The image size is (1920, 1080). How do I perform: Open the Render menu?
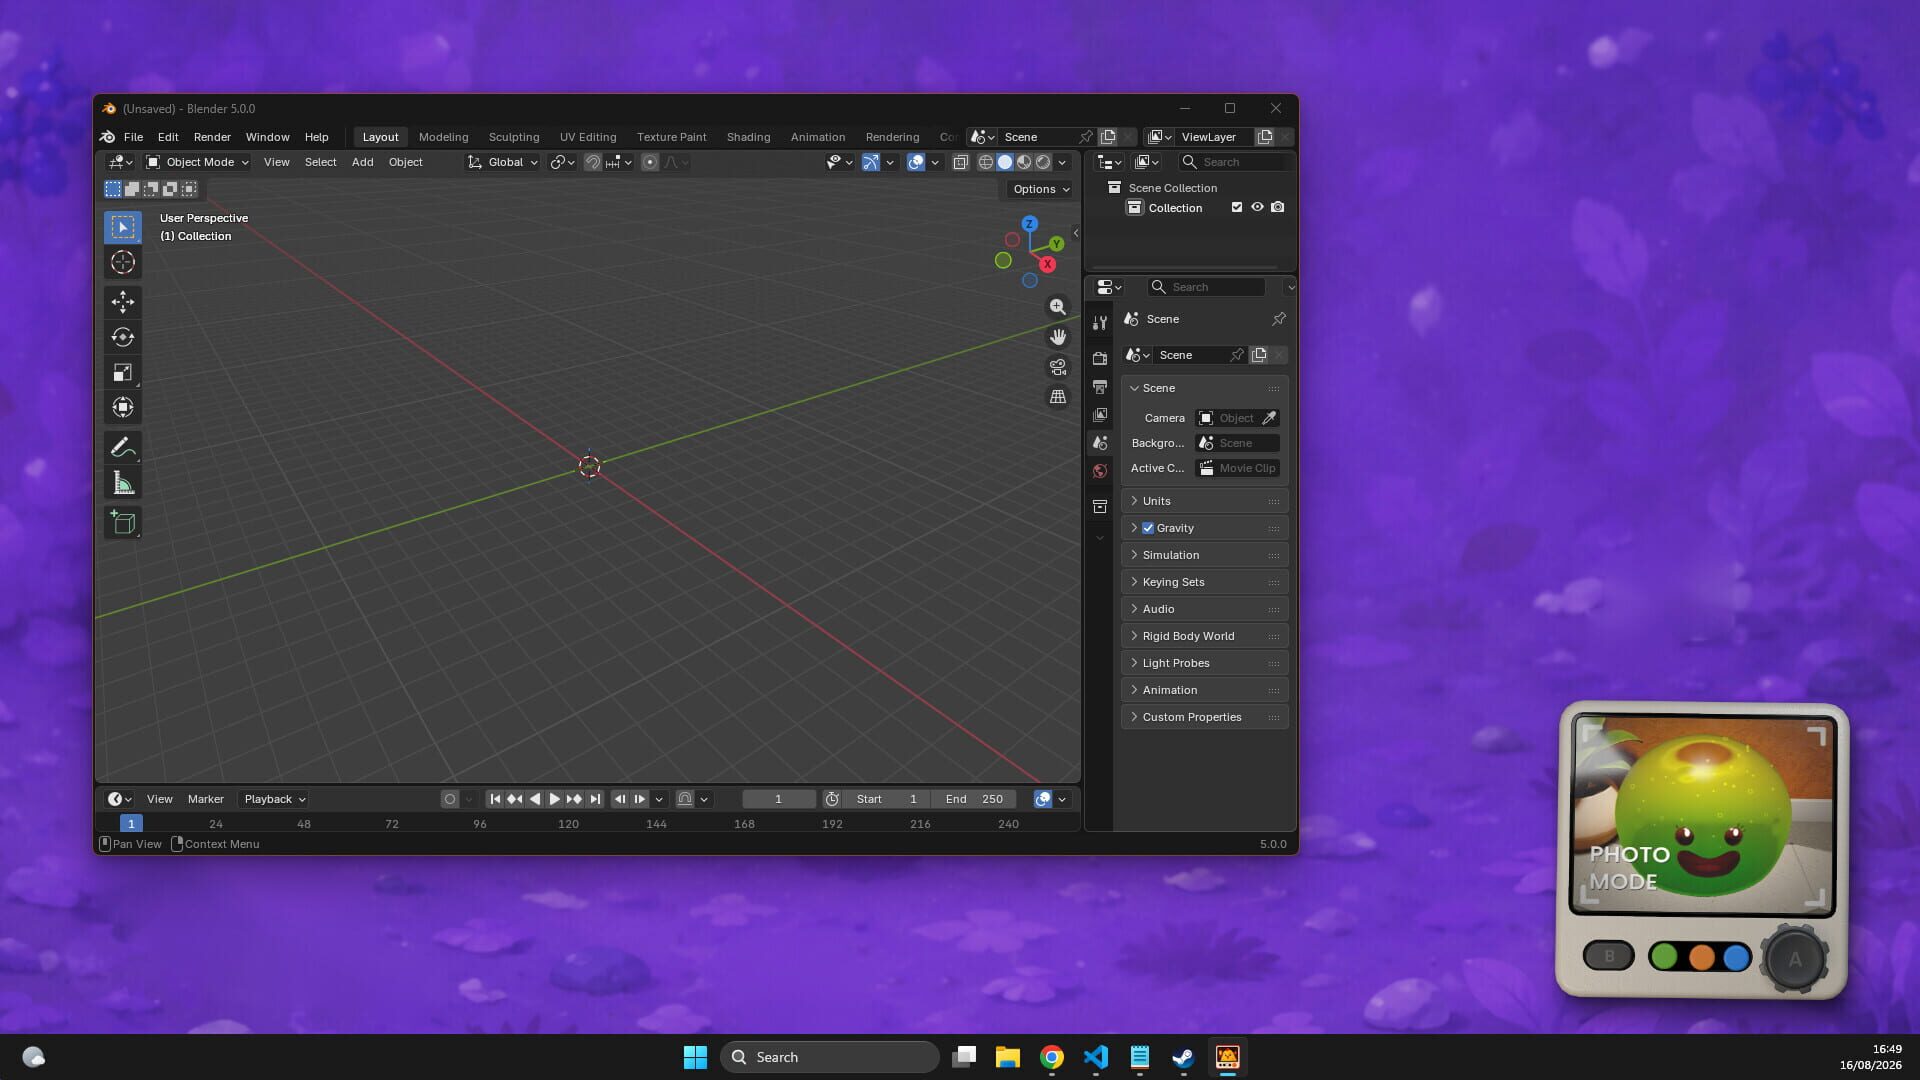point(212,137)
